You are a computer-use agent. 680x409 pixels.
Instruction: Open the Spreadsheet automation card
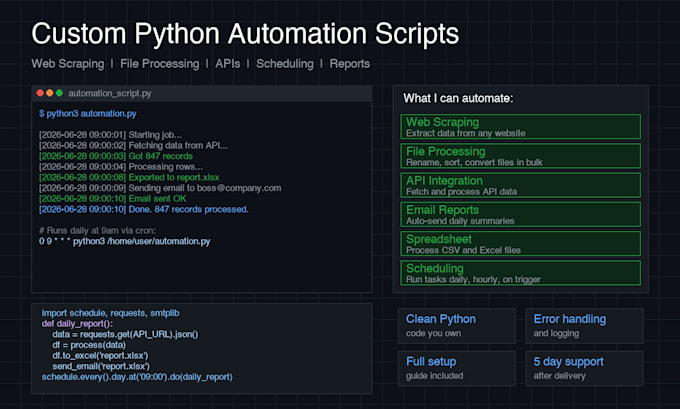pos(520,244)
